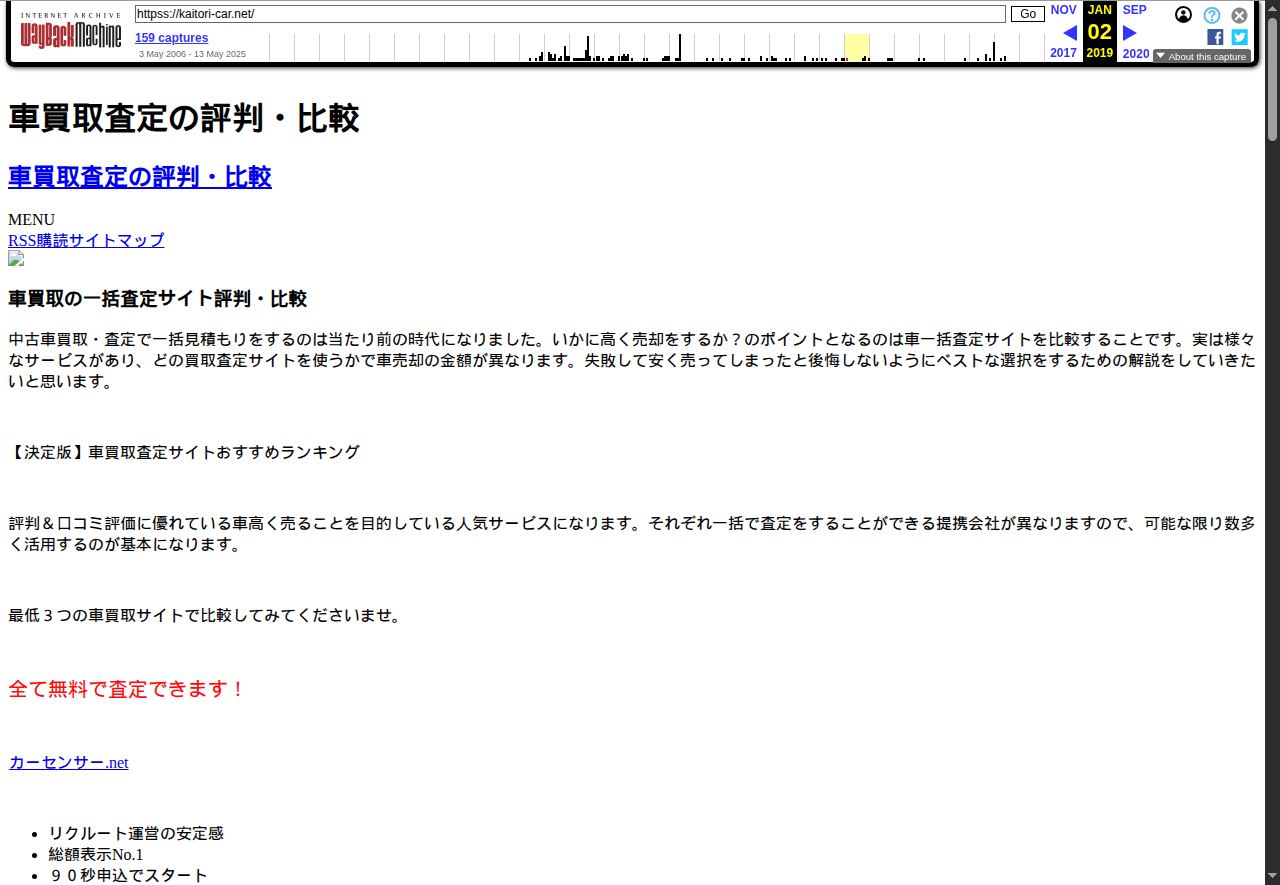
Task: Open the 車買取査定の評判・比較 heading link
Action: pos(140,177)
